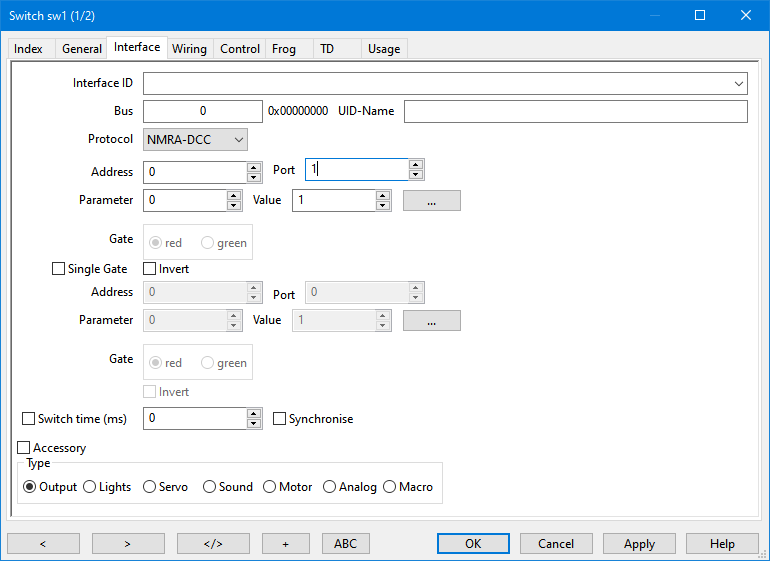Click the UID-Name text field
The width and height of the screenshot is (770, 561).
[x=575, y=111]
